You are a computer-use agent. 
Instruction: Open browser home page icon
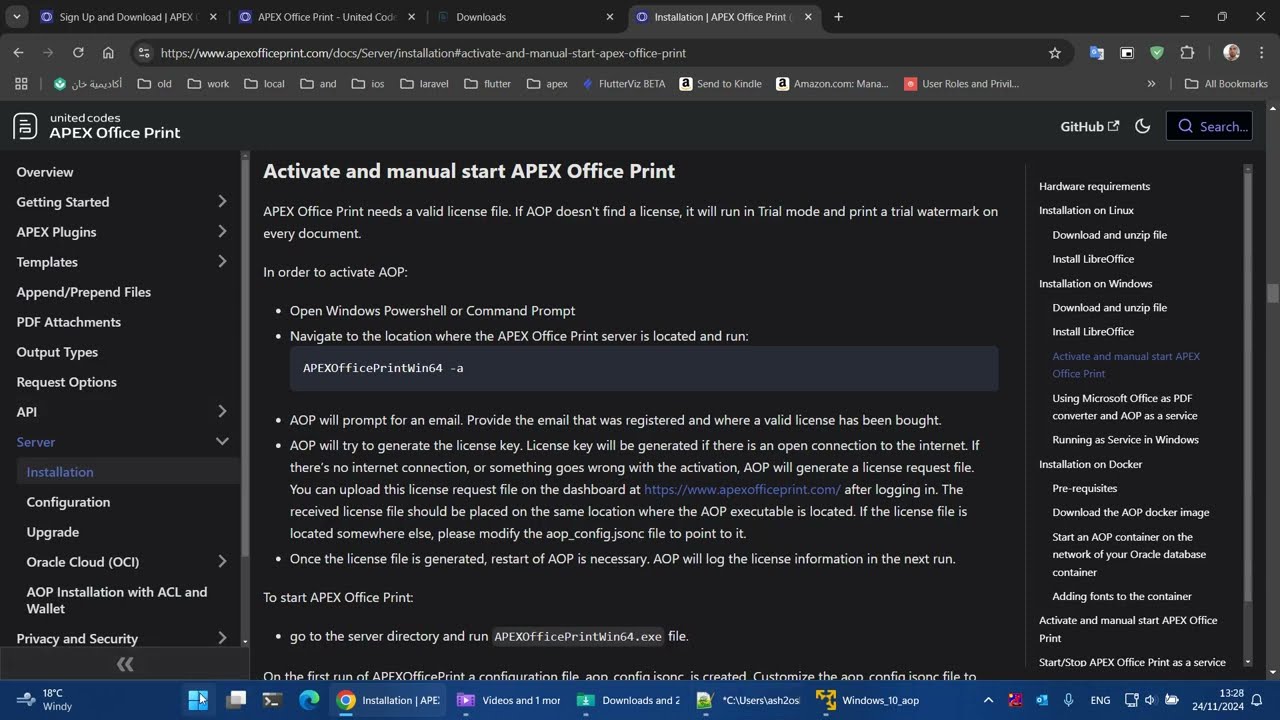click(108, 53)
